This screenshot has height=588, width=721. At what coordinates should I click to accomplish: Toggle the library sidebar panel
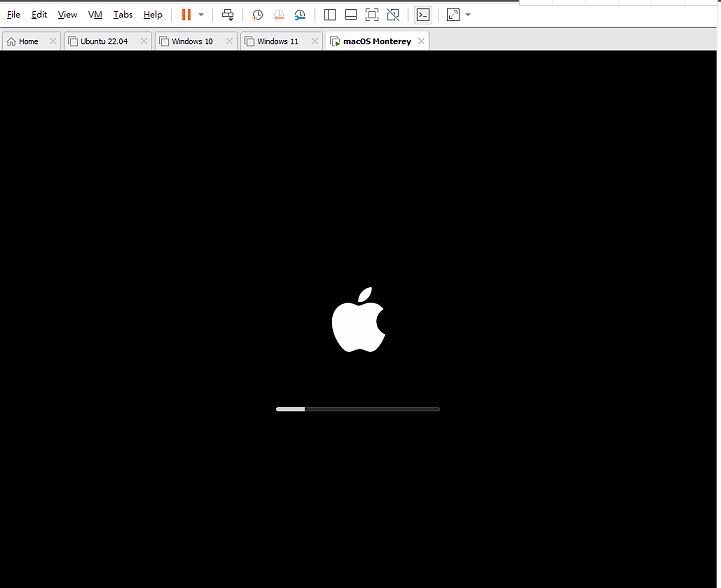330,15
